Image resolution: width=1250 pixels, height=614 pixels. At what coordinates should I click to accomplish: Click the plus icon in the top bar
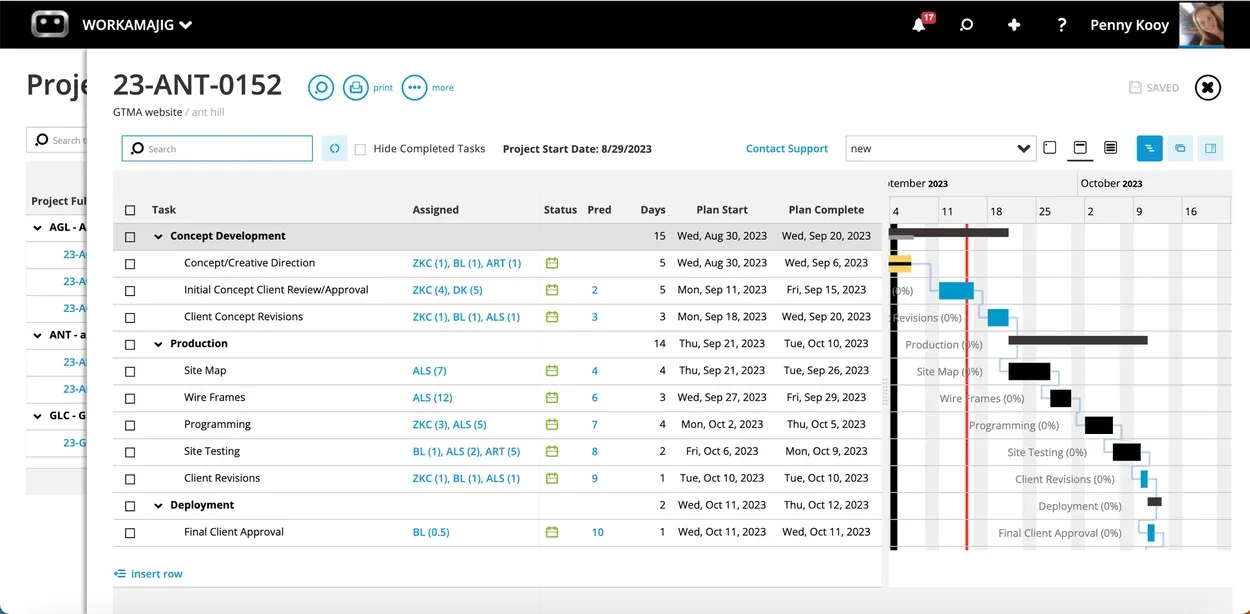1014,25
